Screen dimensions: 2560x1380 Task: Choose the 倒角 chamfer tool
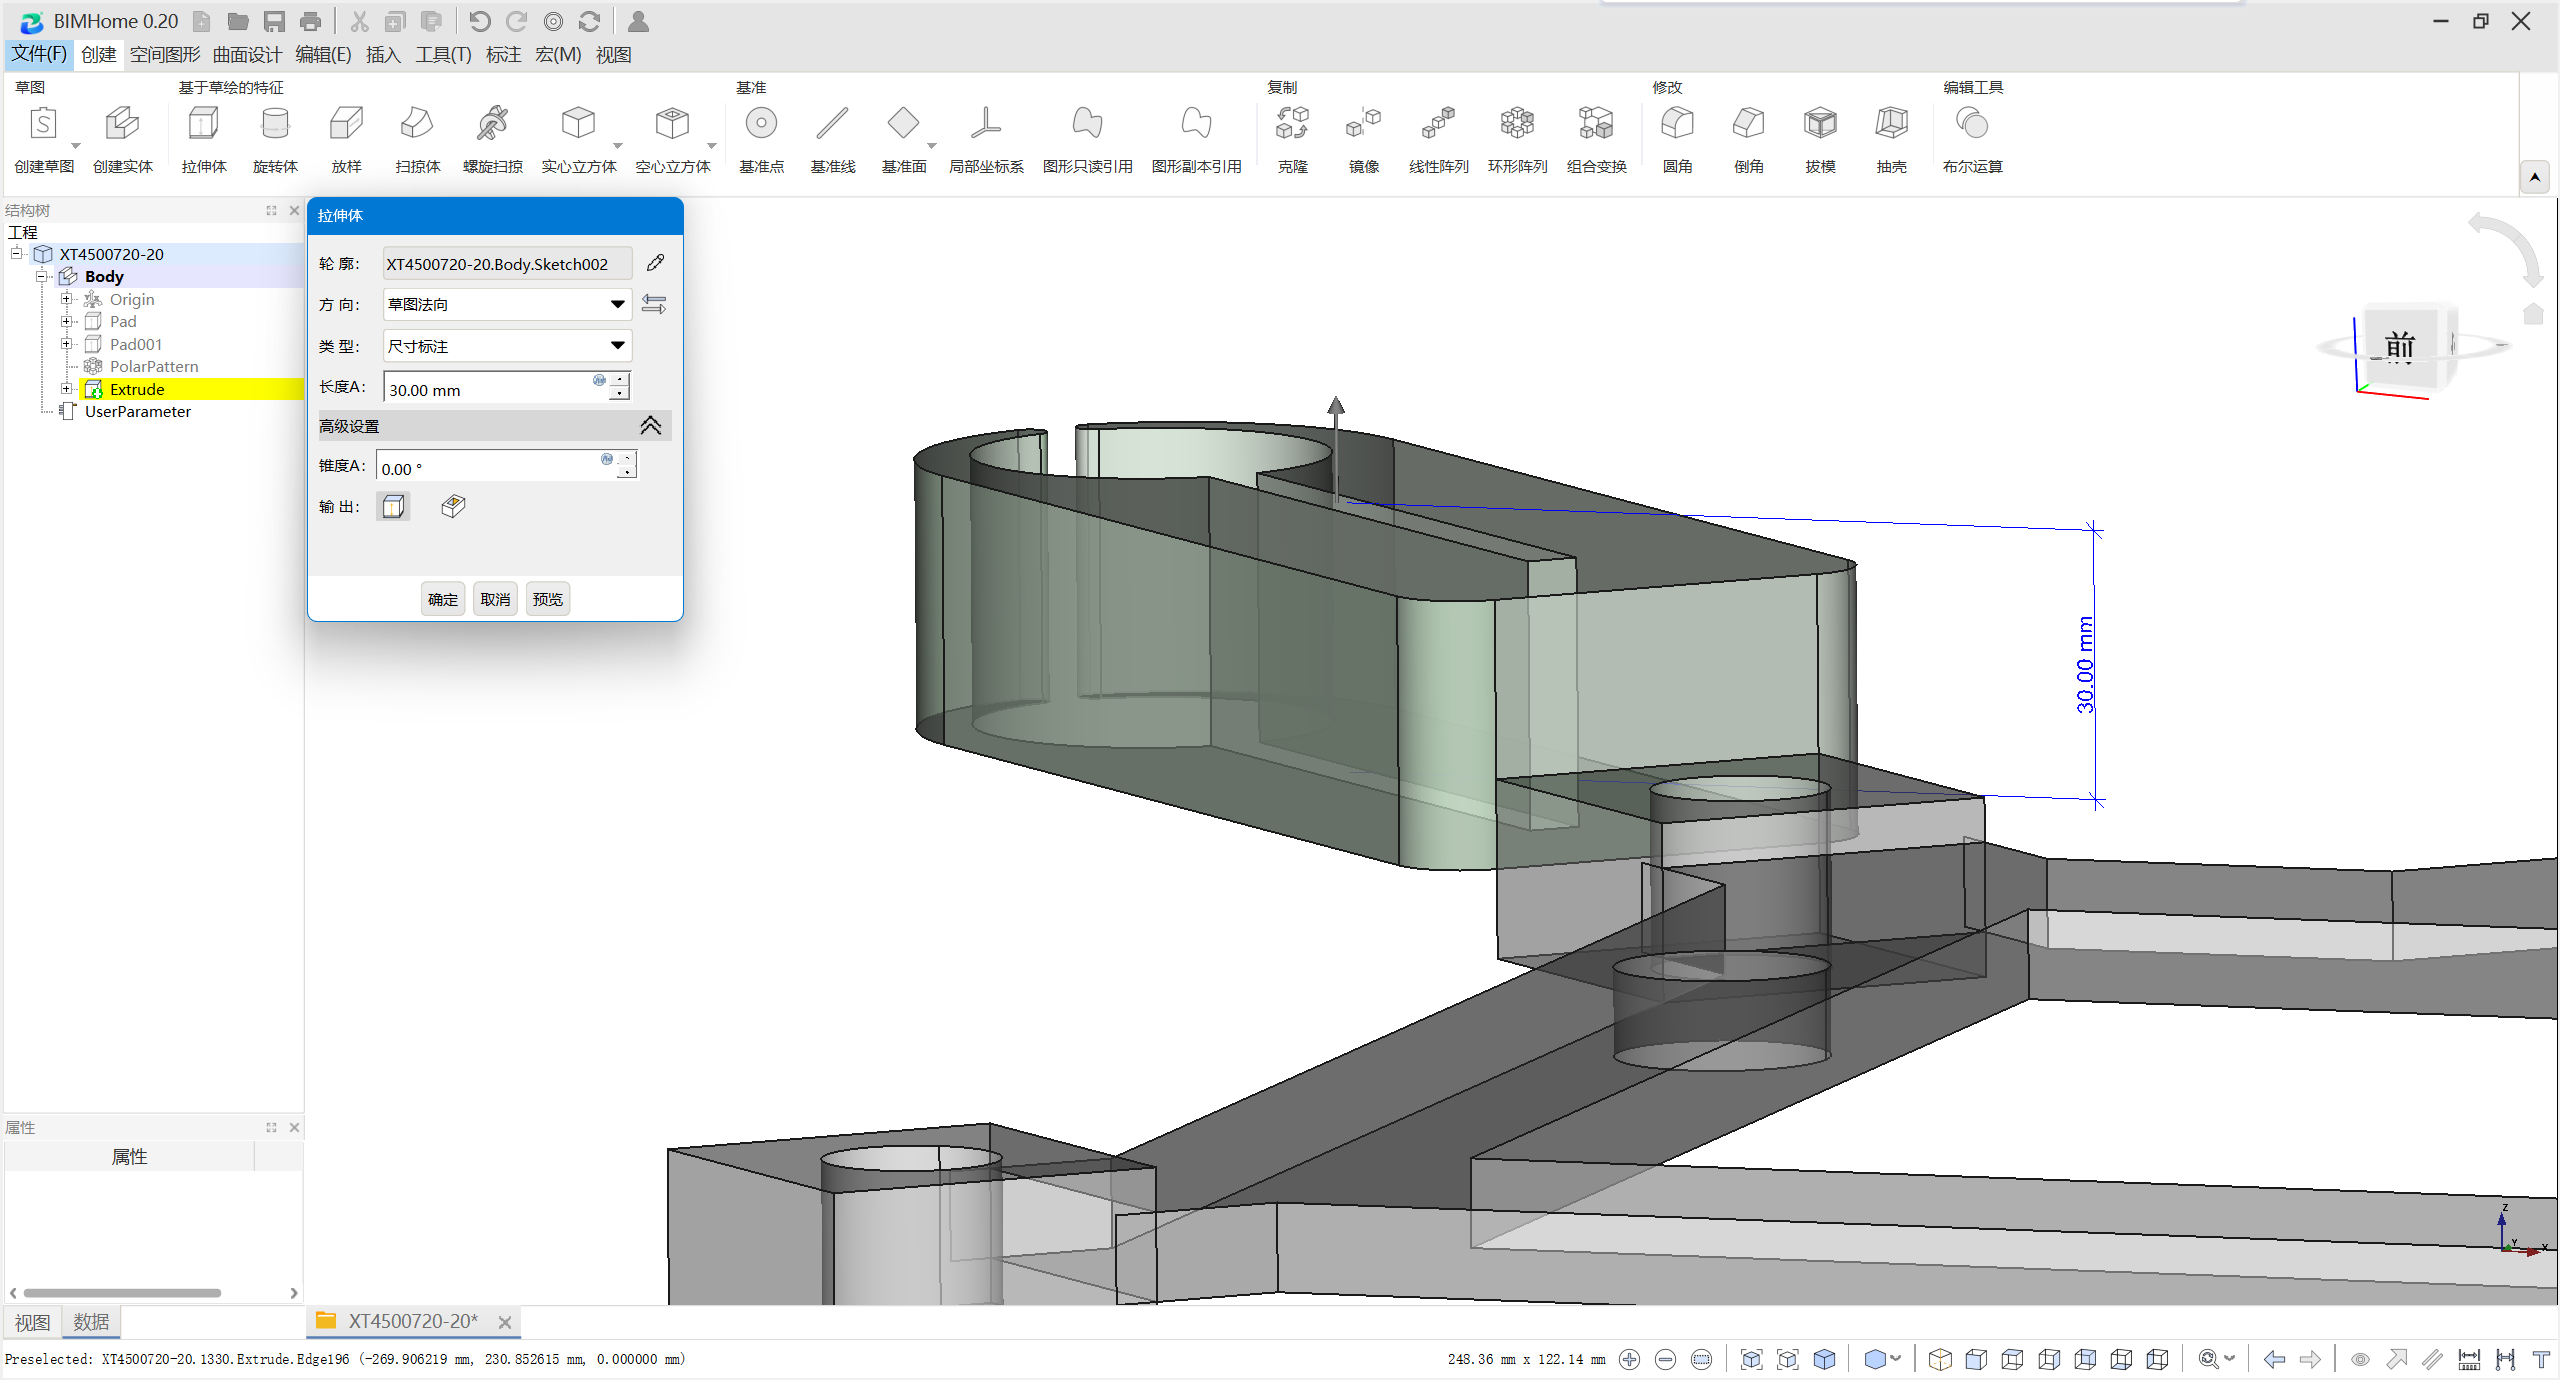coord(1748,139)
